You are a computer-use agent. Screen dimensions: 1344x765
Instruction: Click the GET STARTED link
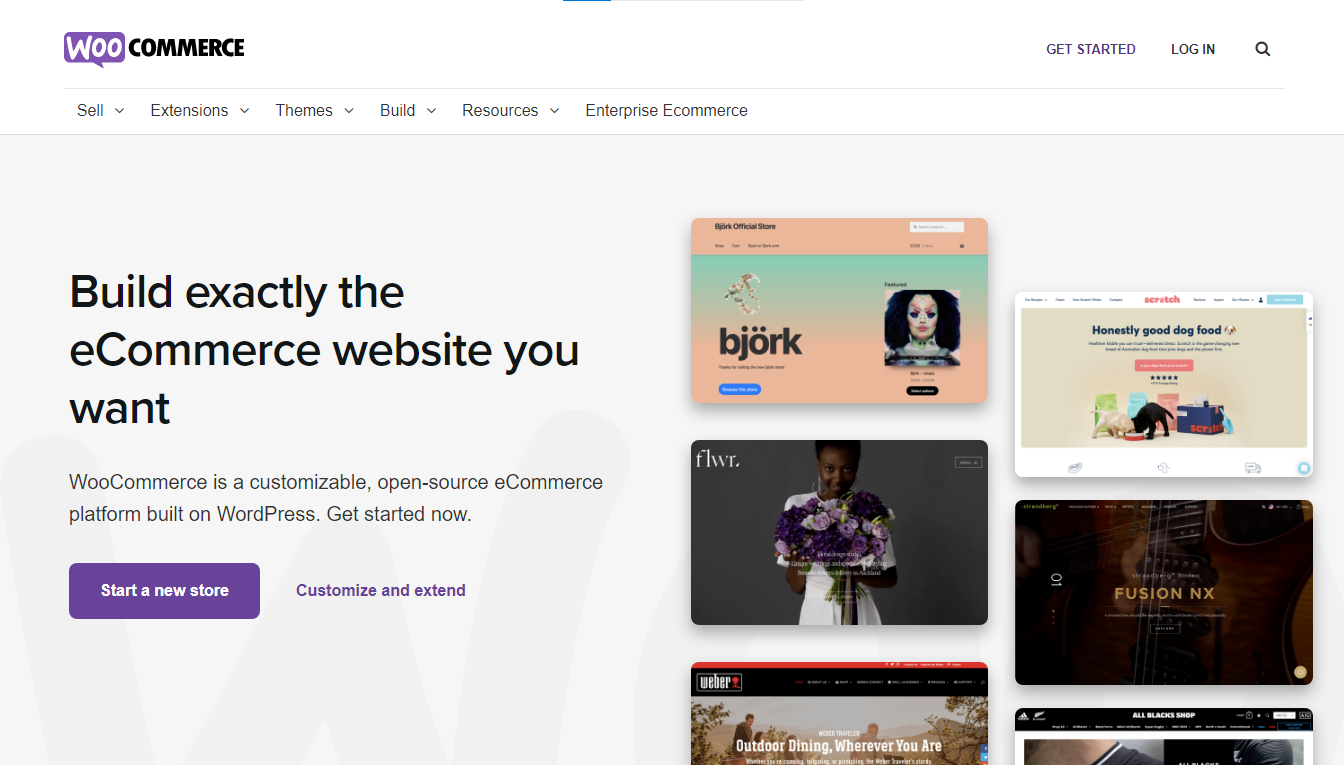coord(1091,49)
